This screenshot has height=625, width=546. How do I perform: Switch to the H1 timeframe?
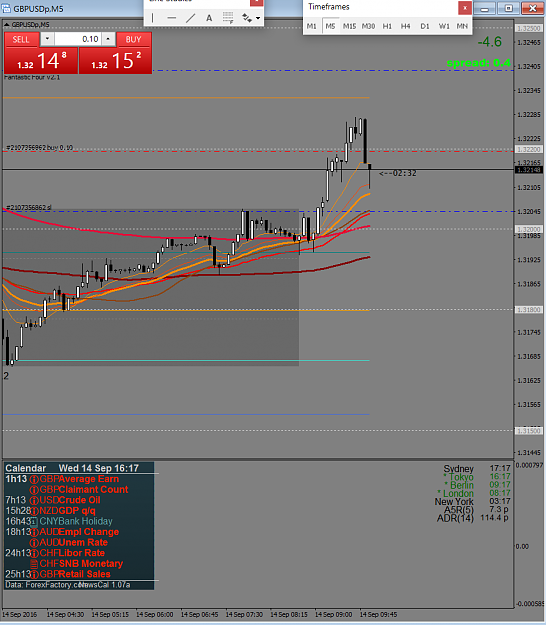(387, 26)
